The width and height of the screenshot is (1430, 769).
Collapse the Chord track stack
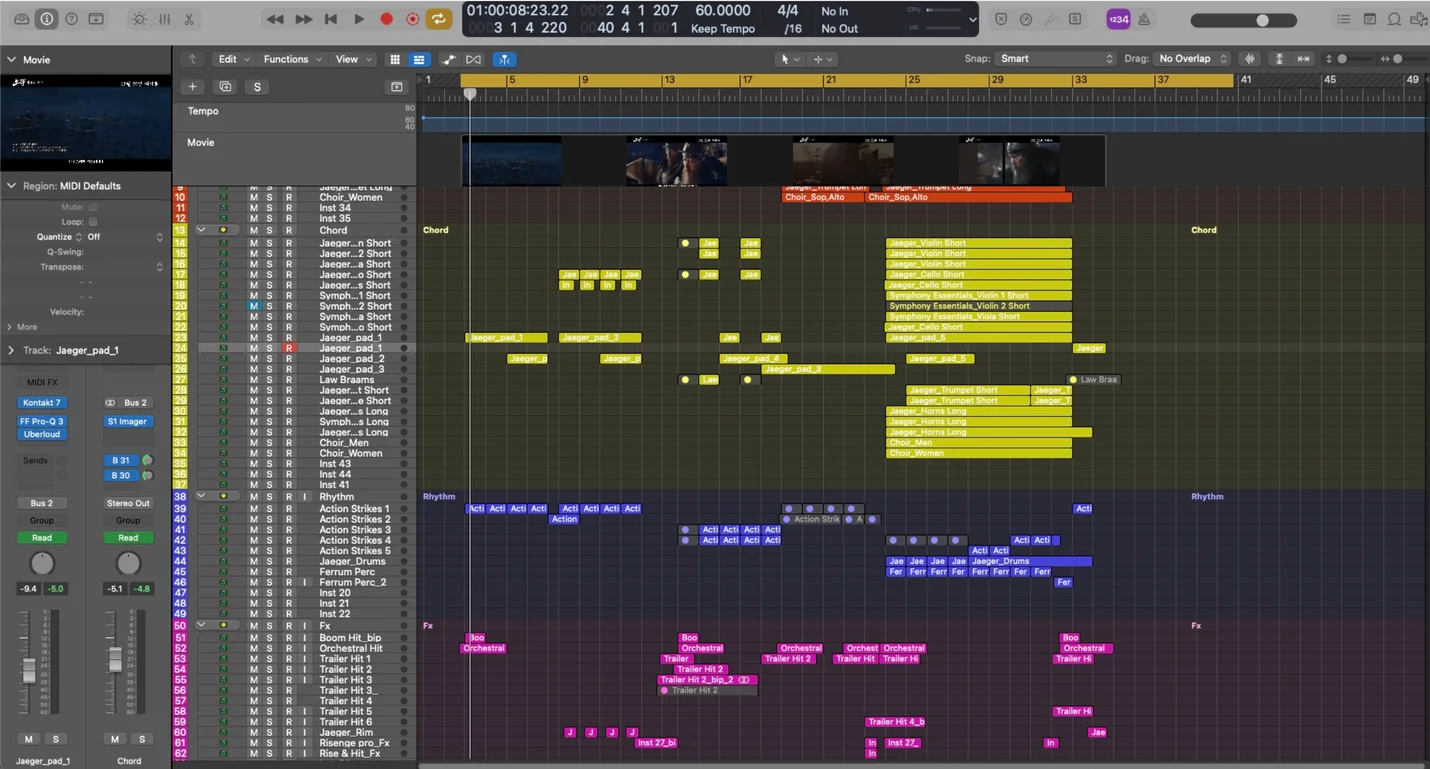(201, 230)
